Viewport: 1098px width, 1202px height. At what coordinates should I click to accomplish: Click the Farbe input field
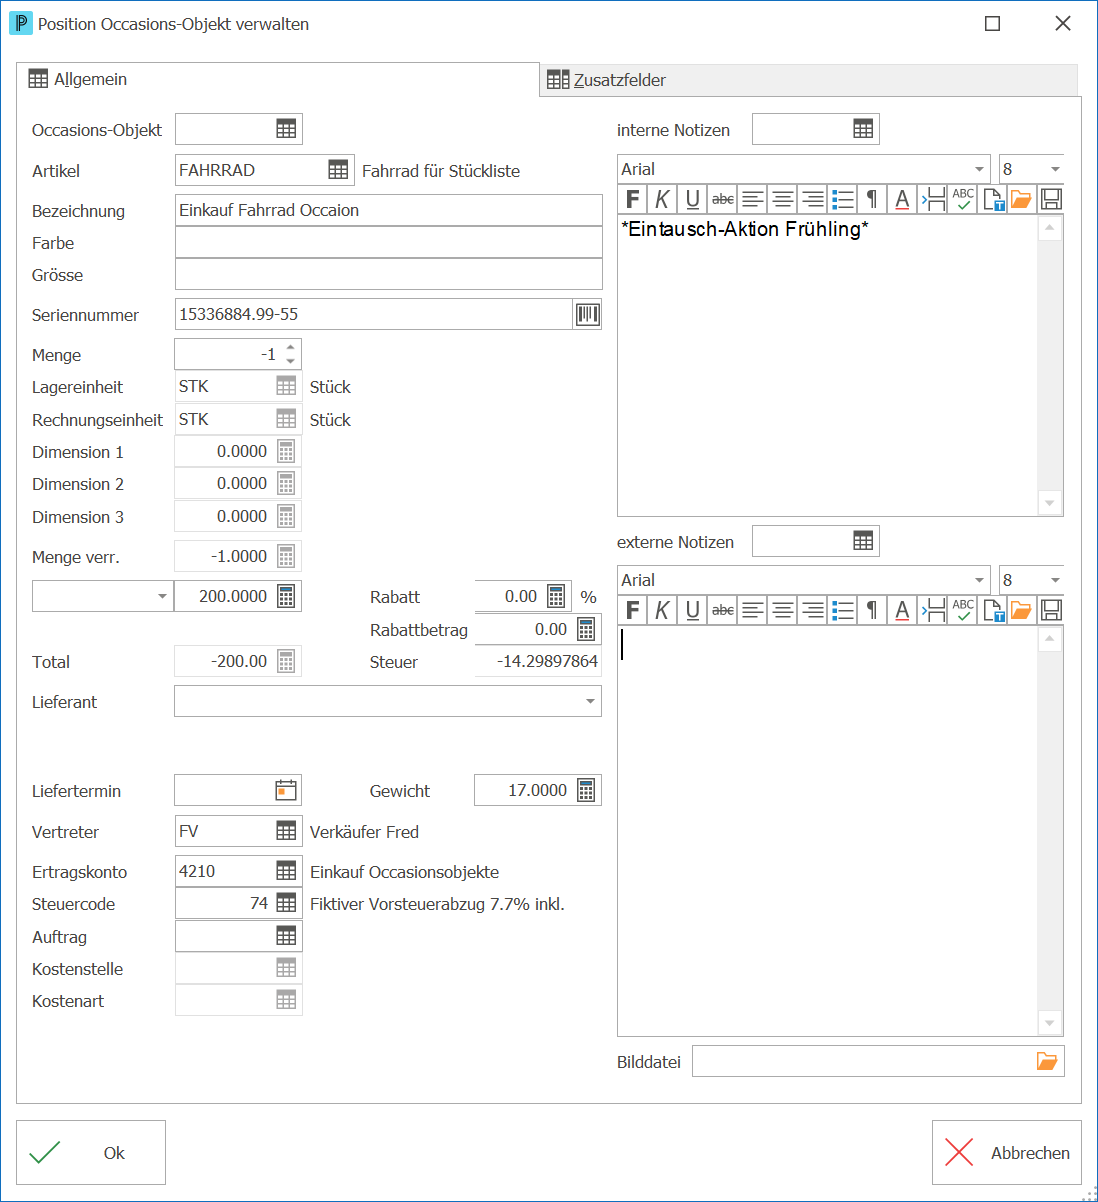(388, 242)
